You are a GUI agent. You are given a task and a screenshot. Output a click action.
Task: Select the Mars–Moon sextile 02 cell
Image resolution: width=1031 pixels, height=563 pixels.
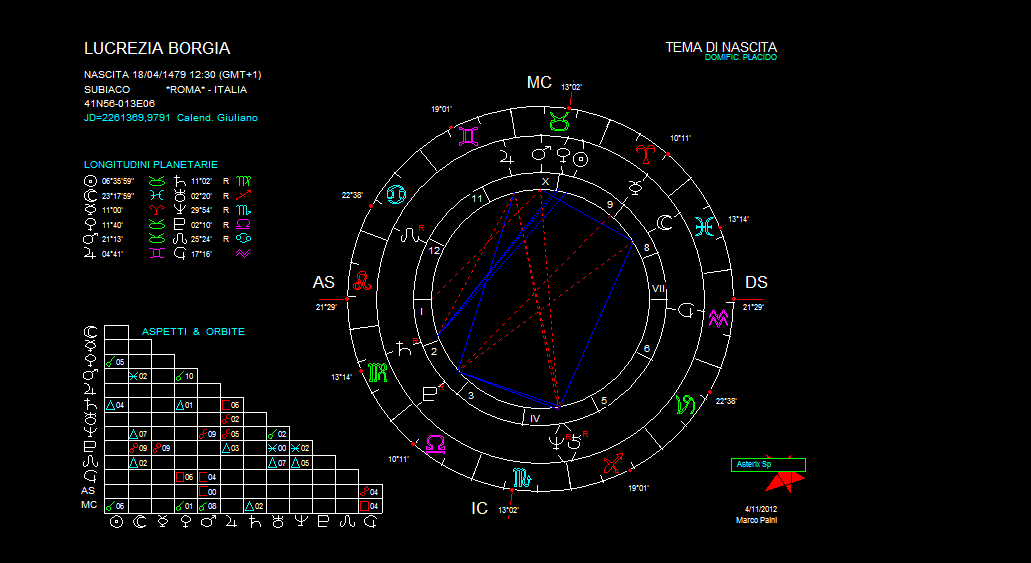point(139,376)
